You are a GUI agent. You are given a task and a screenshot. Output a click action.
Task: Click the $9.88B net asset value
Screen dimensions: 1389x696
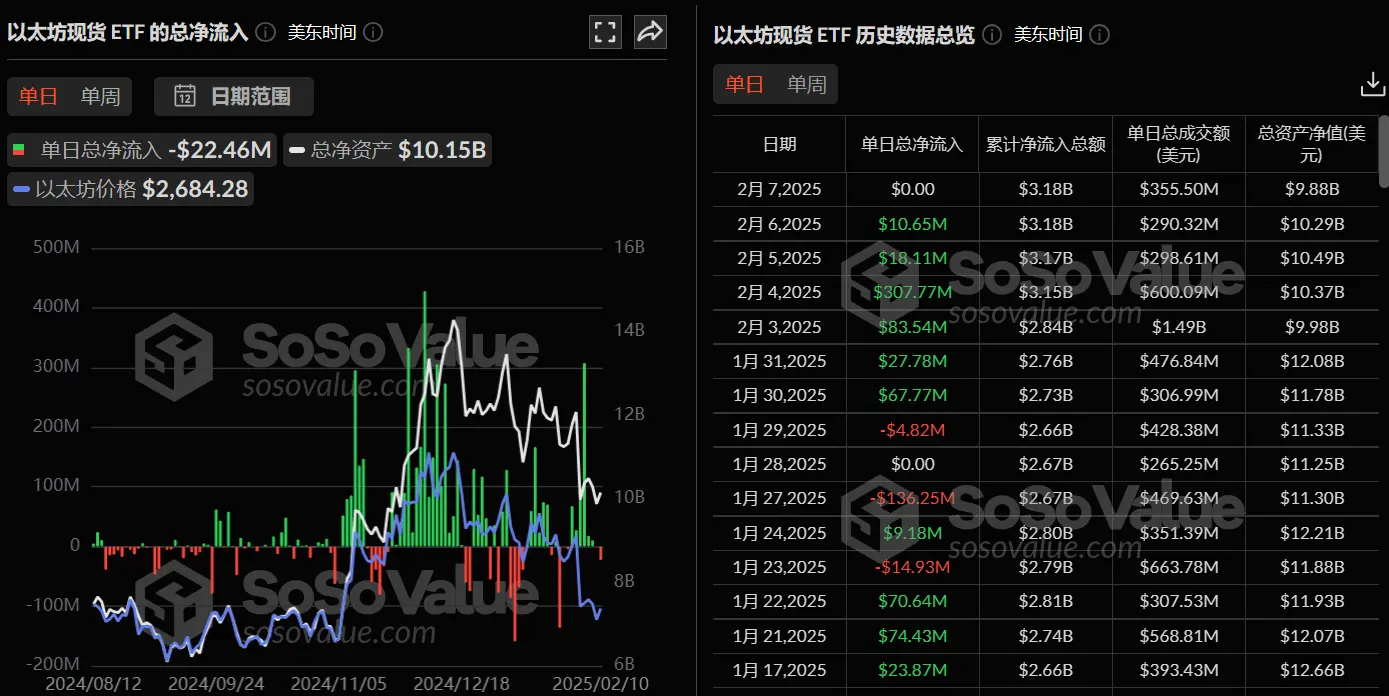1311,189
